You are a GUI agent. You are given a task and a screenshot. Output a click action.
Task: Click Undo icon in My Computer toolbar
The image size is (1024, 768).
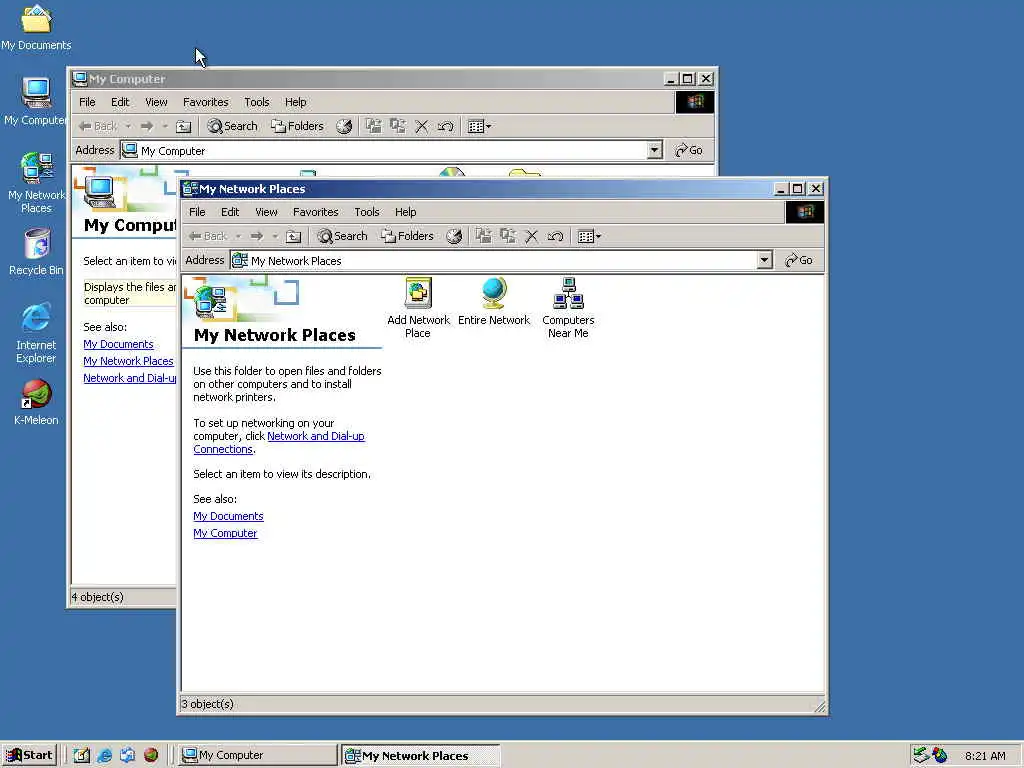click(446, 126)
